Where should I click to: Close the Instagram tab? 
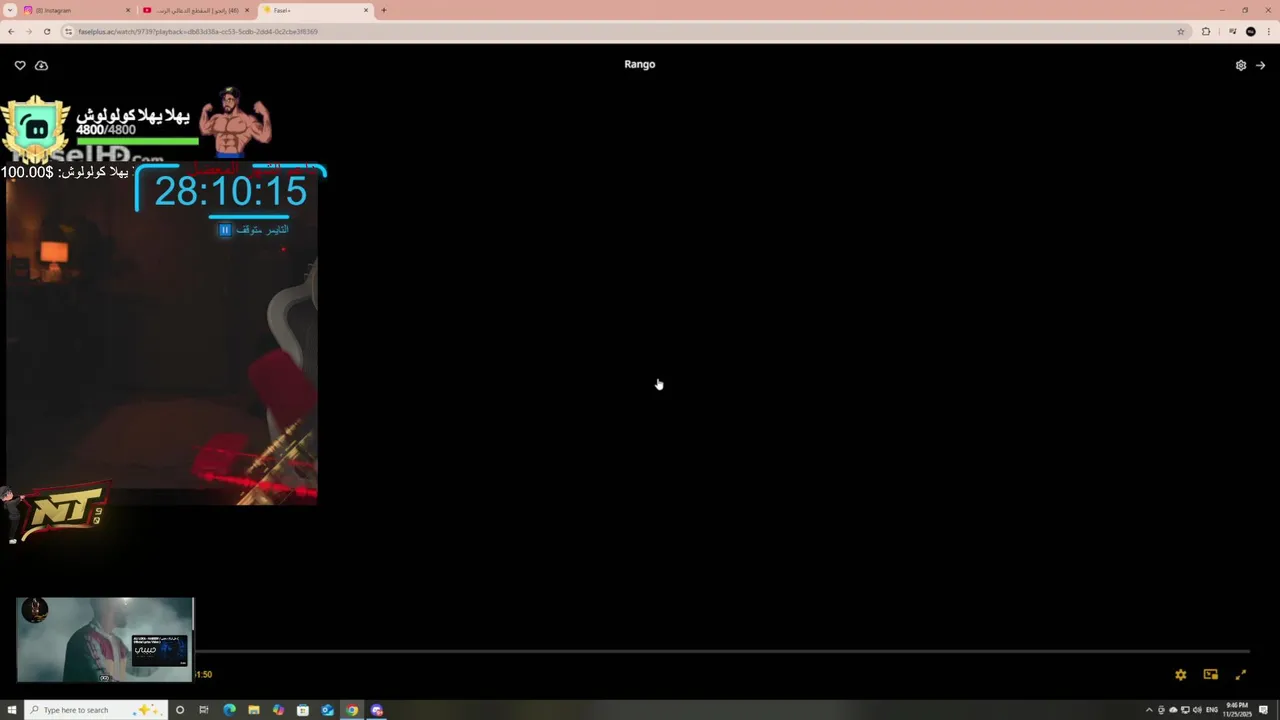(128, 10)
